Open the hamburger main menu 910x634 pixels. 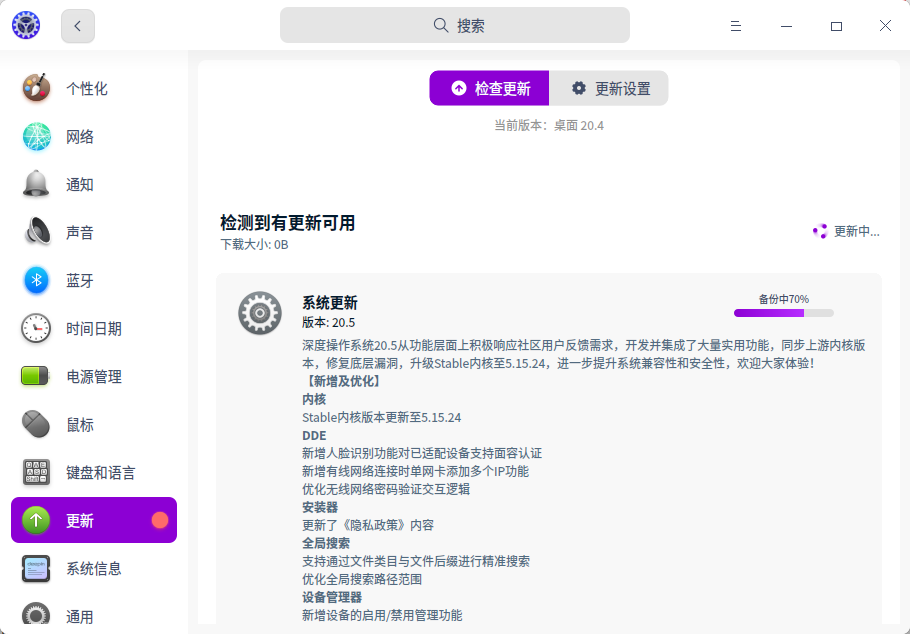(x=735, y=26)
